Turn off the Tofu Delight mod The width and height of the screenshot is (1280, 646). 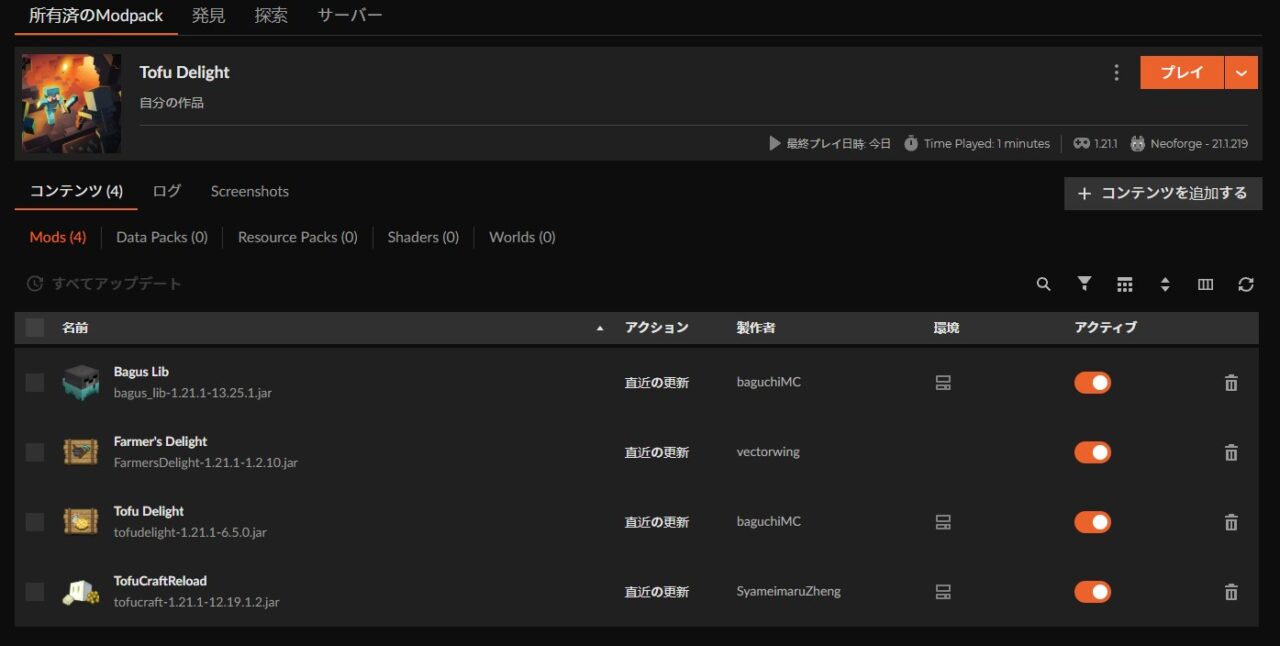click(x=1092, y=521)
